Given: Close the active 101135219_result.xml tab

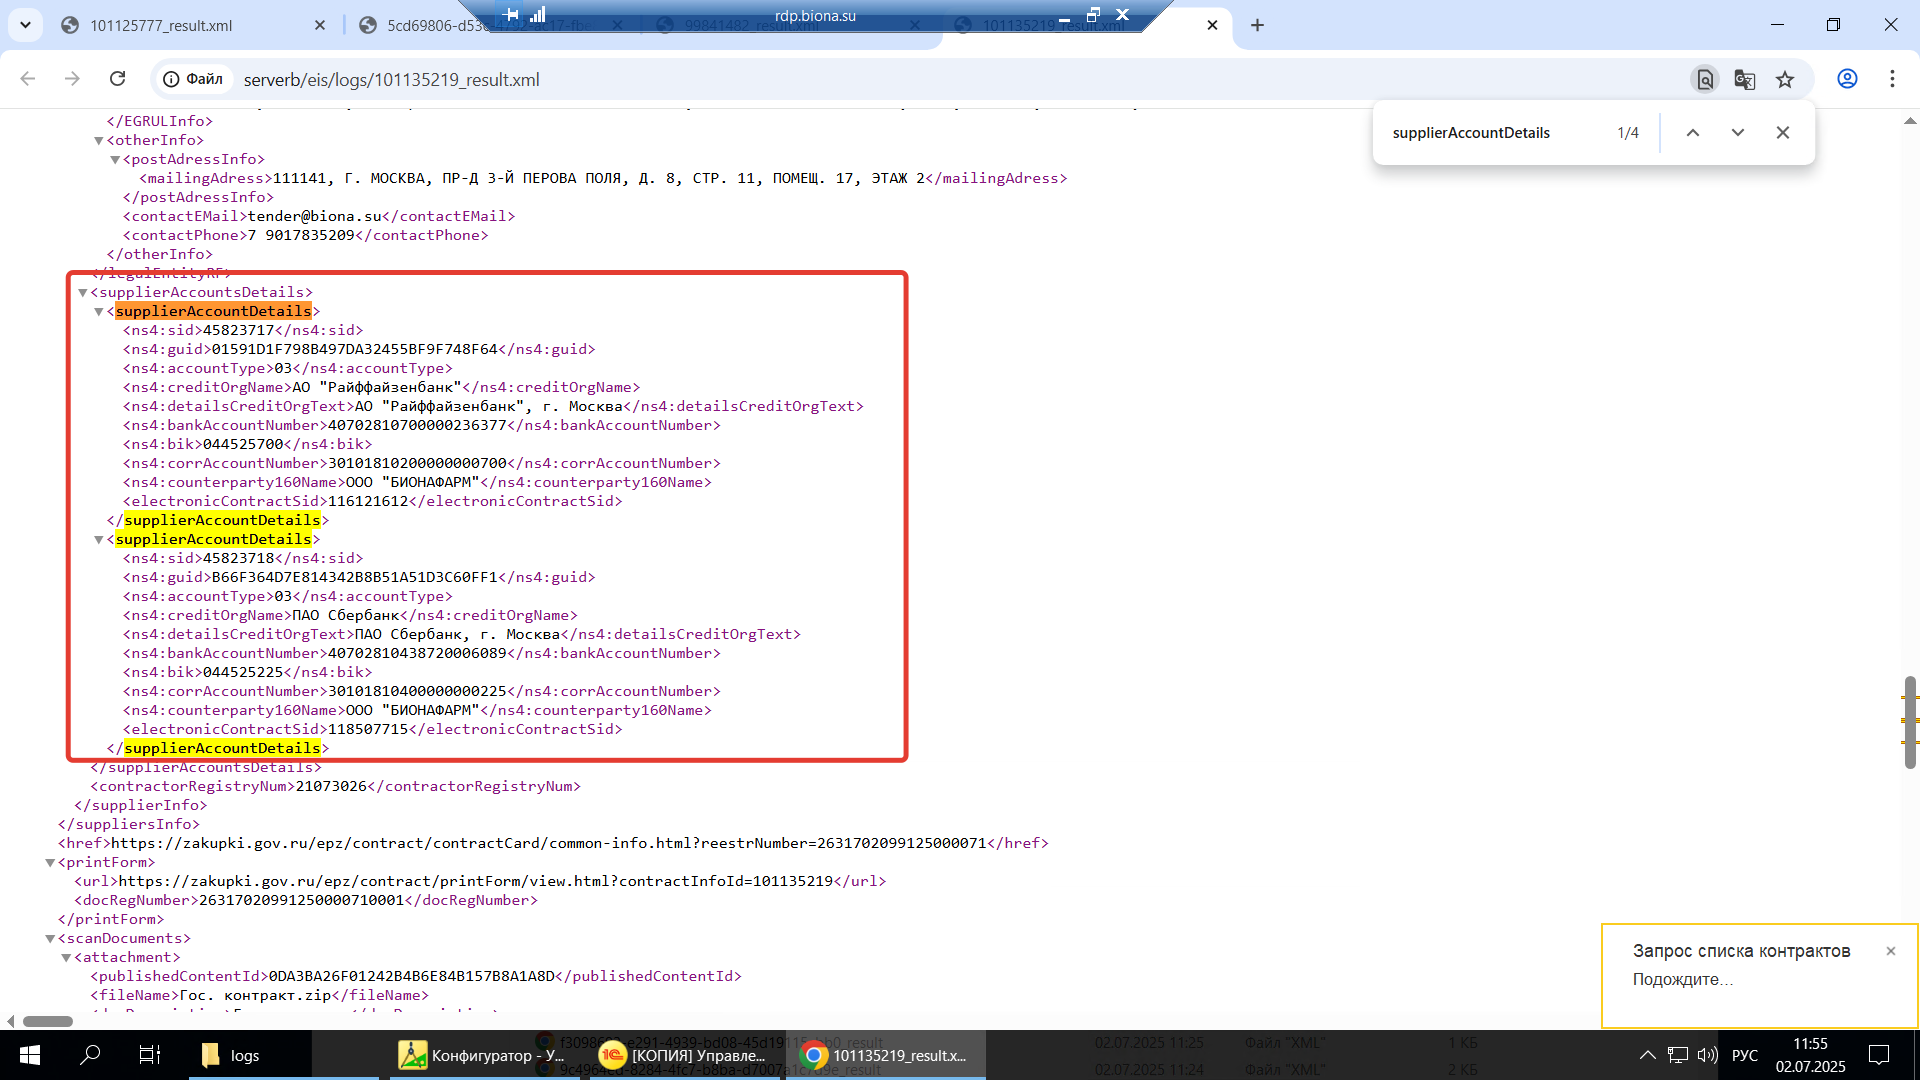Looking at the screenshot, I should [1212, 25].
